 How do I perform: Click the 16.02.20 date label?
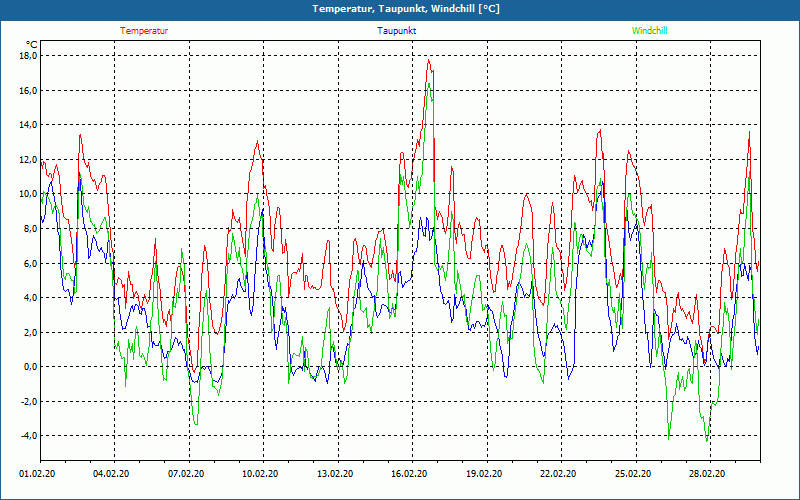(x=409, y=474)
